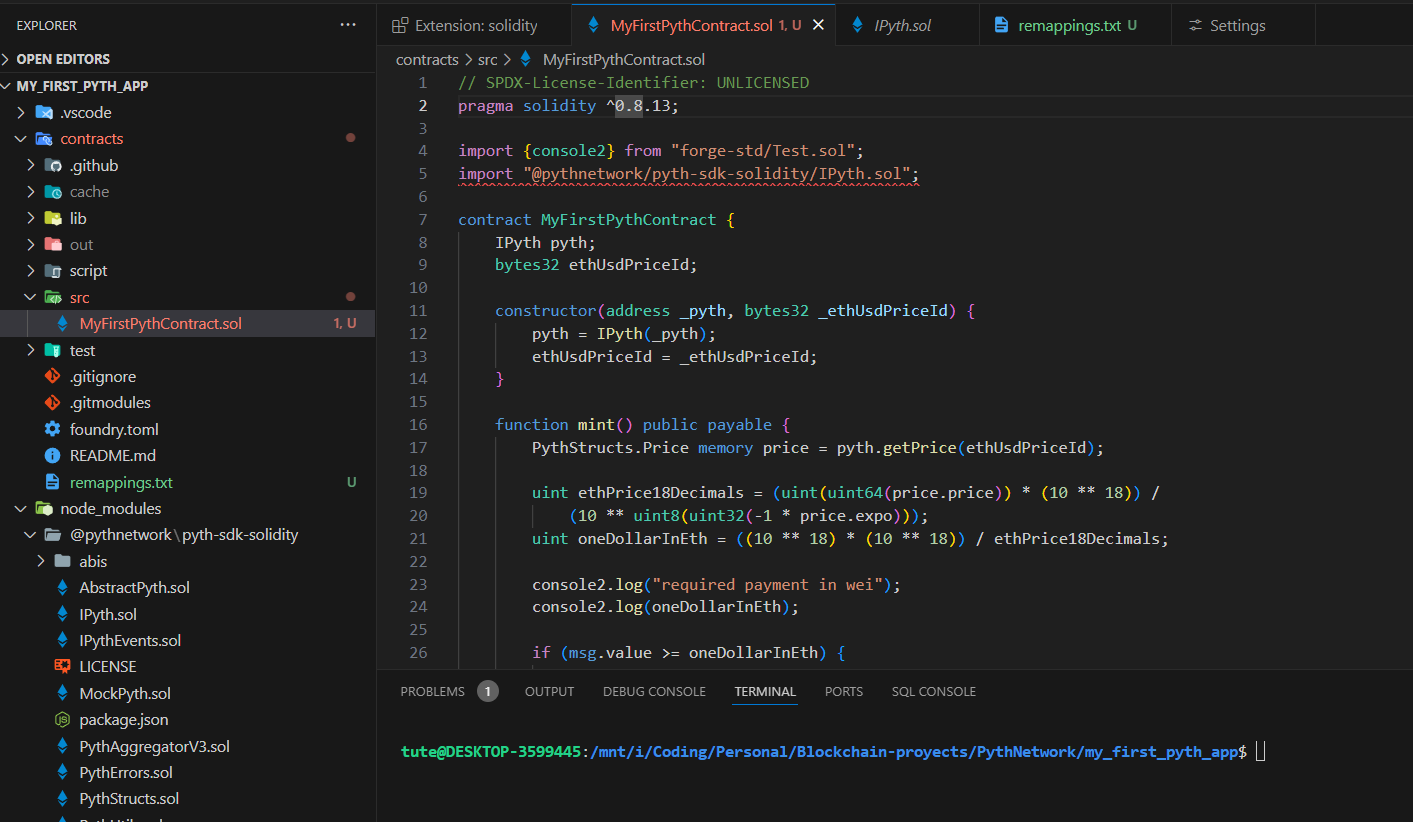Viewport: 1413px width, 822px height.
Task: Click the README.md info icon
Action: [53, 455]
